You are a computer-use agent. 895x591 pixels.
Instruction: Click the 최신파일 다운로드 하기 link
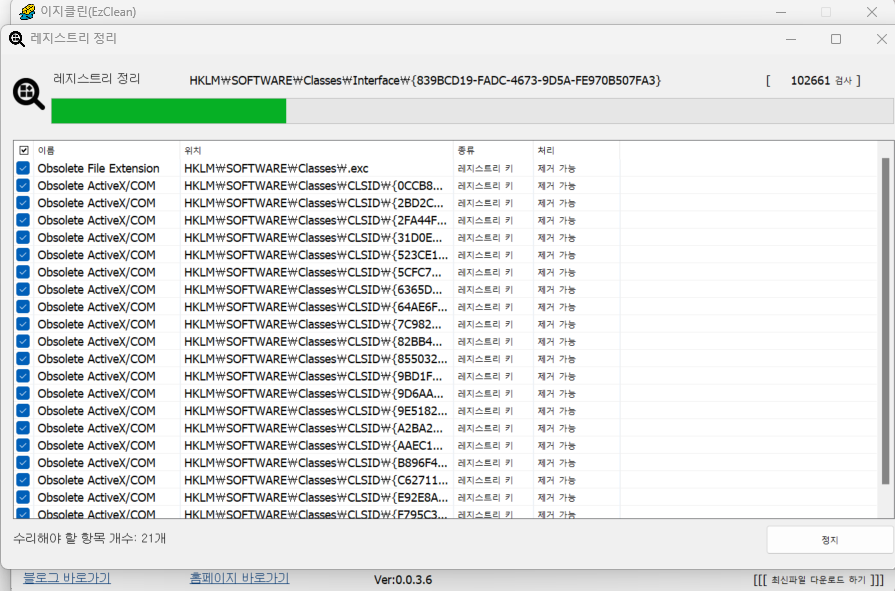819,580
